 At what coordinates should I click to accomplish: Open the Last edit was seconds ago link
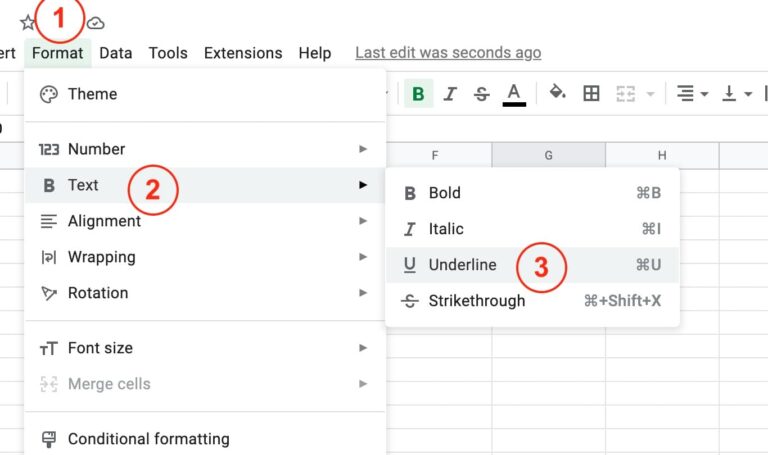(x=448, y=53)
